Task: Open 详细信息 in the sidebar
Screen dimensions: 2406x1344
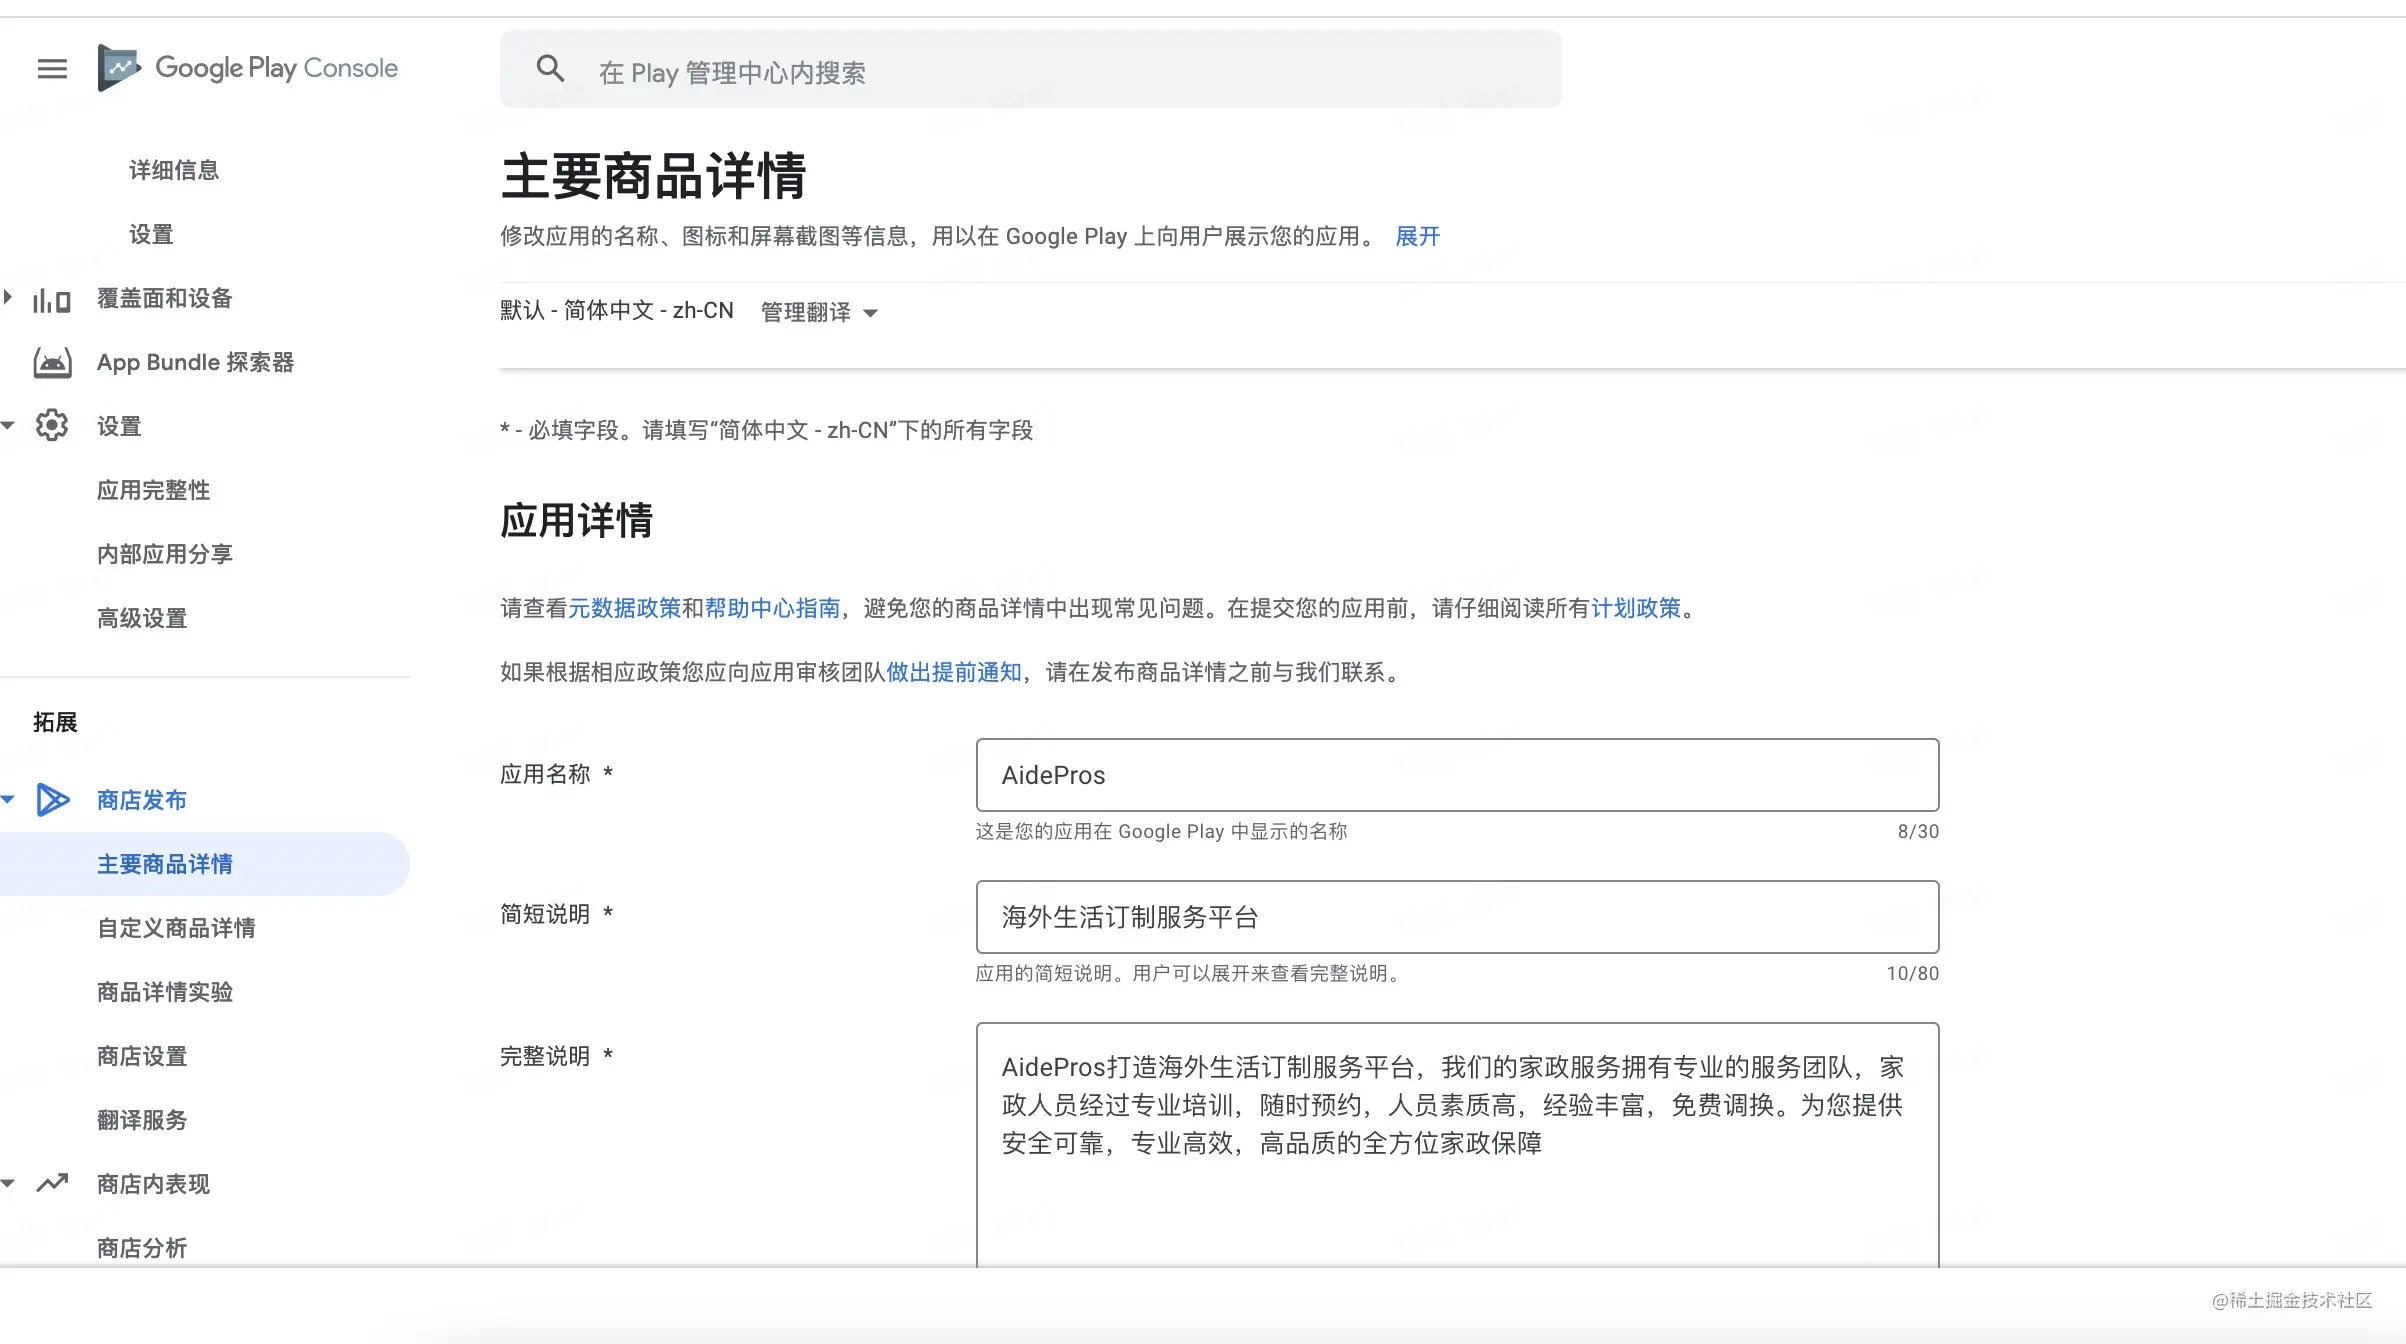Action: 174,171
